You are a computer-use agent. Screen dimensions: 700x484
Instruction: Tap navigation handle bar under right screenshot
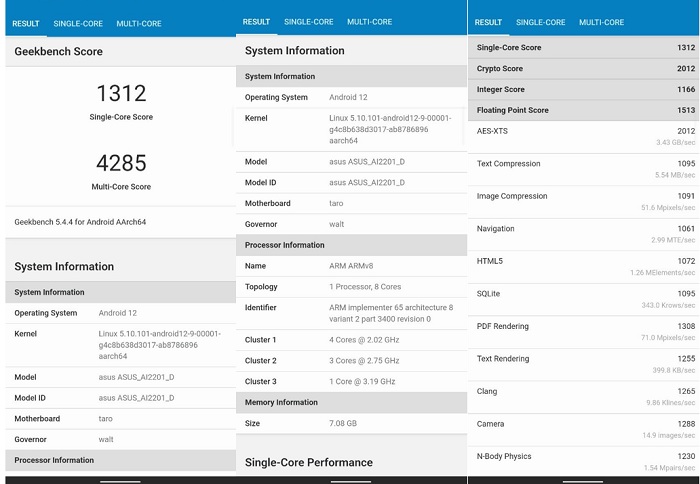[x=583, y=482]
